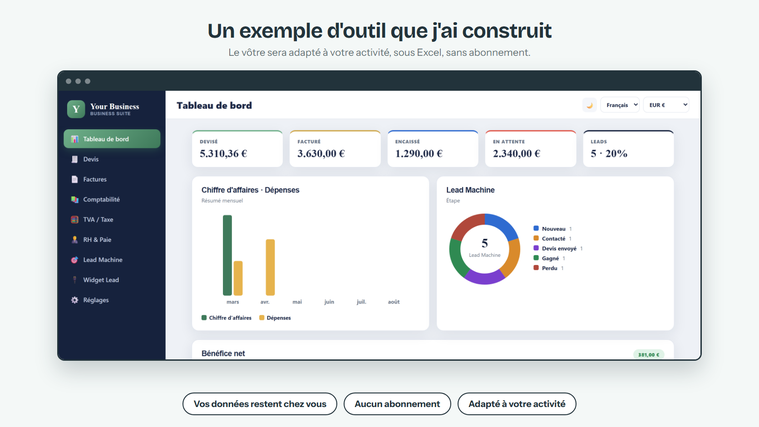Click the green Y business logo
Screen dimensions: 759x427
(76, 109)
